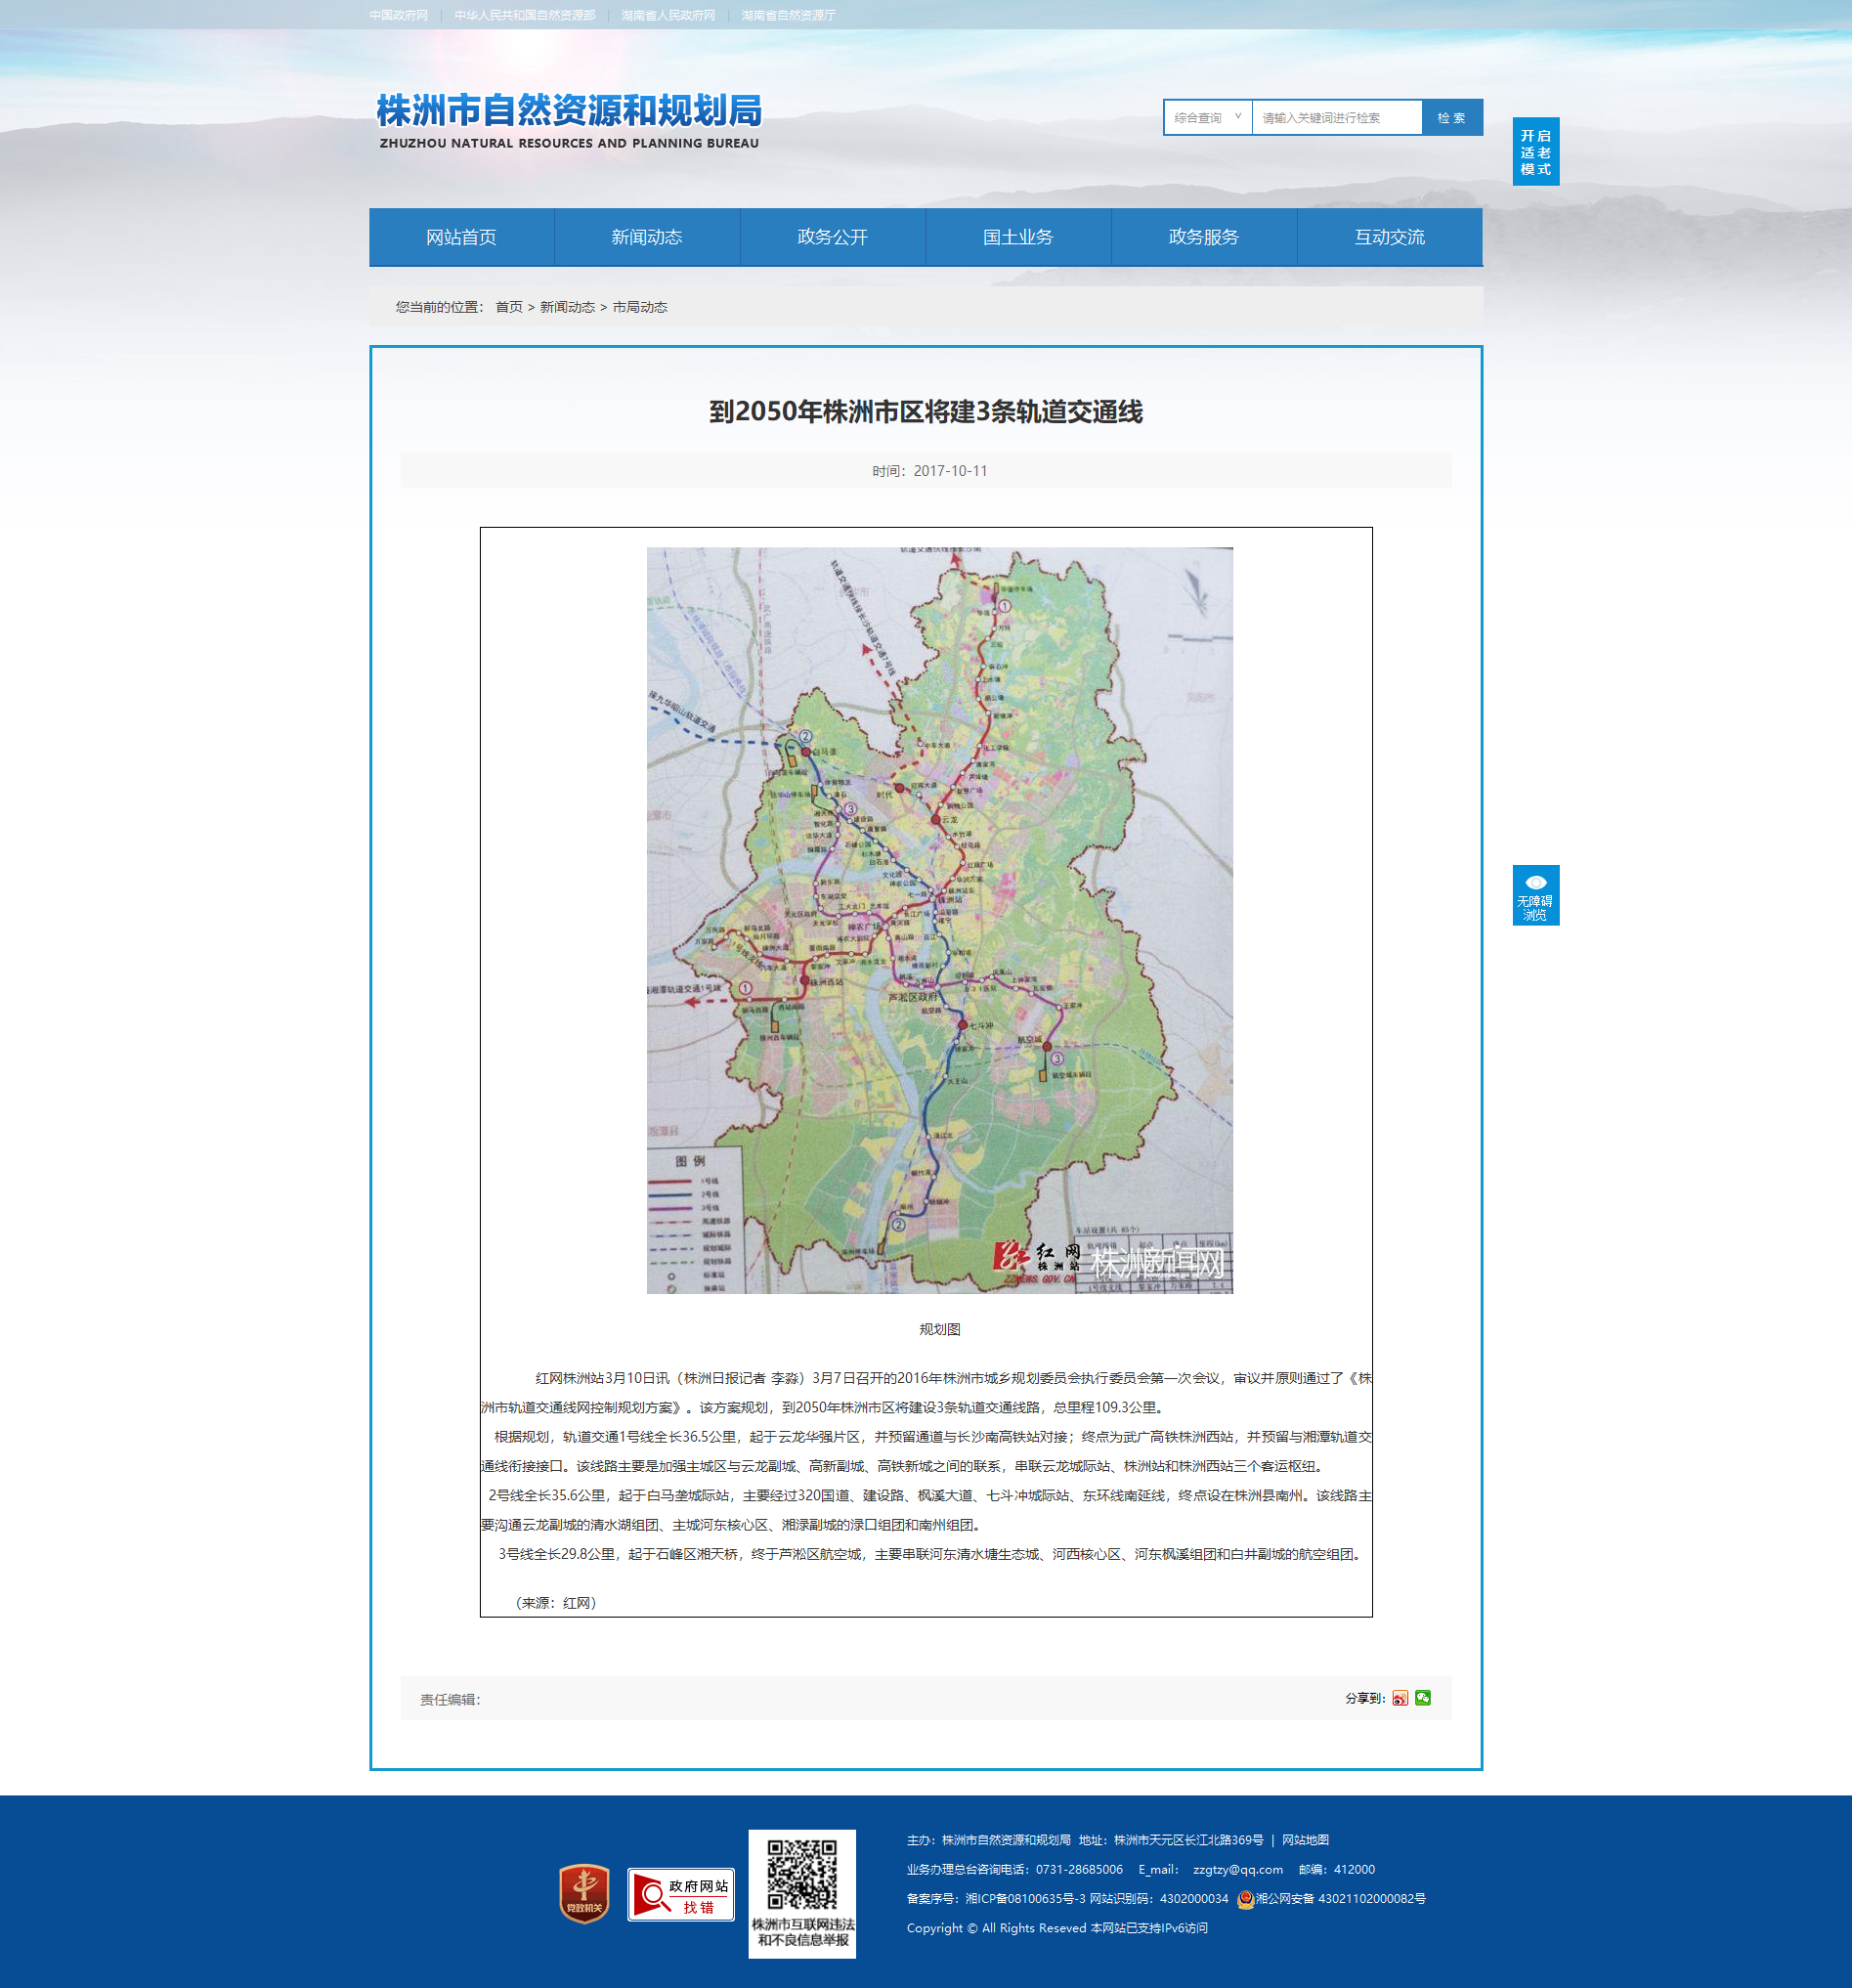Click the date text 时间：2017-10-11

(x=929, y=470)
